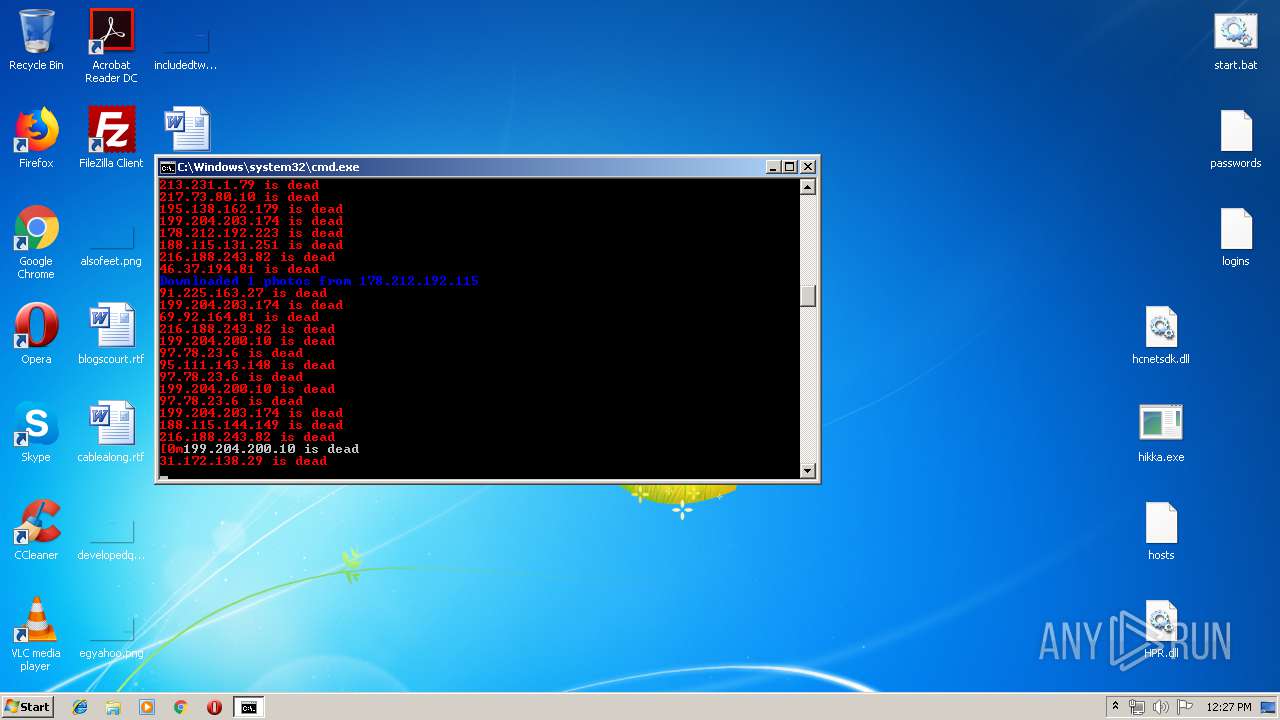Click the line "69.92.164.81 is dead"
Image resolution: width=1280 pixels, height=720 pixels.
tap(239, 317)
